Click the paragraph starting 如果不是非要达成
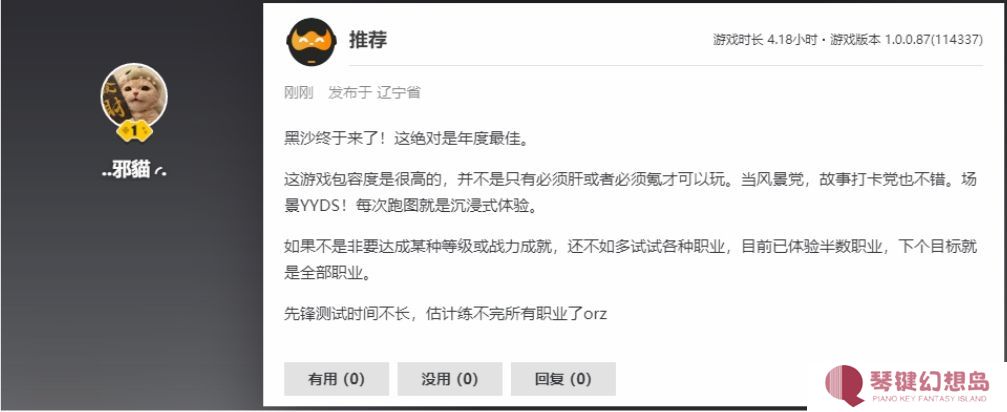 [x=631, y=260]
